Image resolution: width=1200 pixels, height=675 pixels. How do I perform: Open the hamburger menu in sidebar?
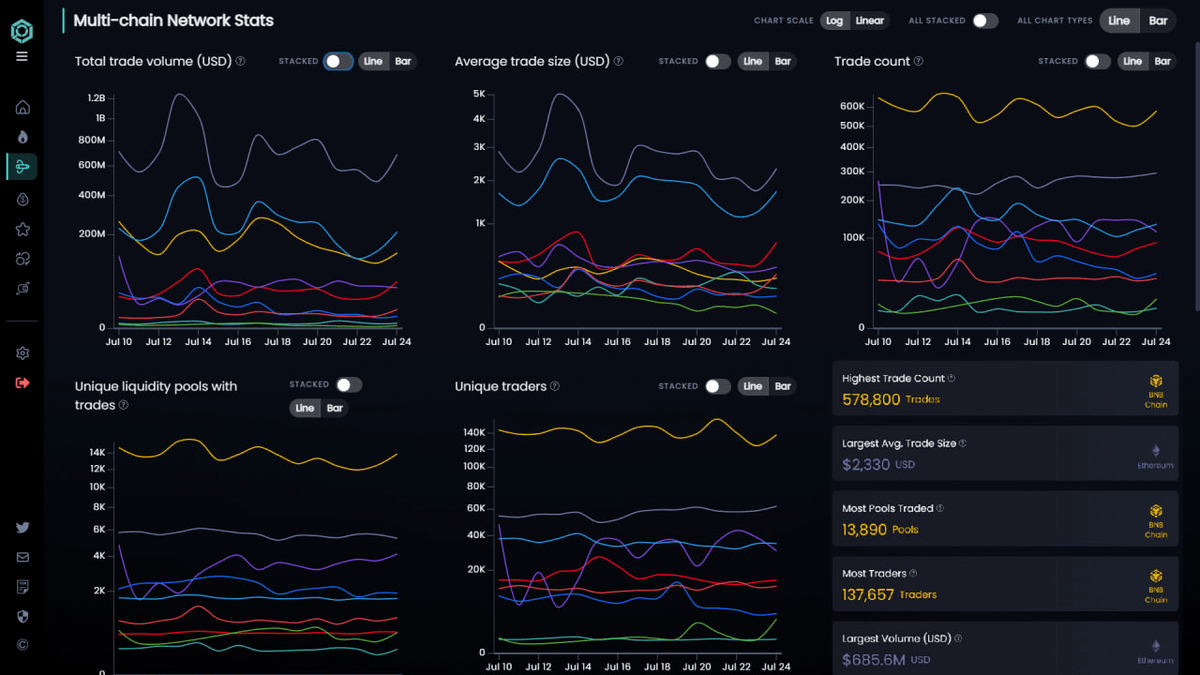(22, 57)
